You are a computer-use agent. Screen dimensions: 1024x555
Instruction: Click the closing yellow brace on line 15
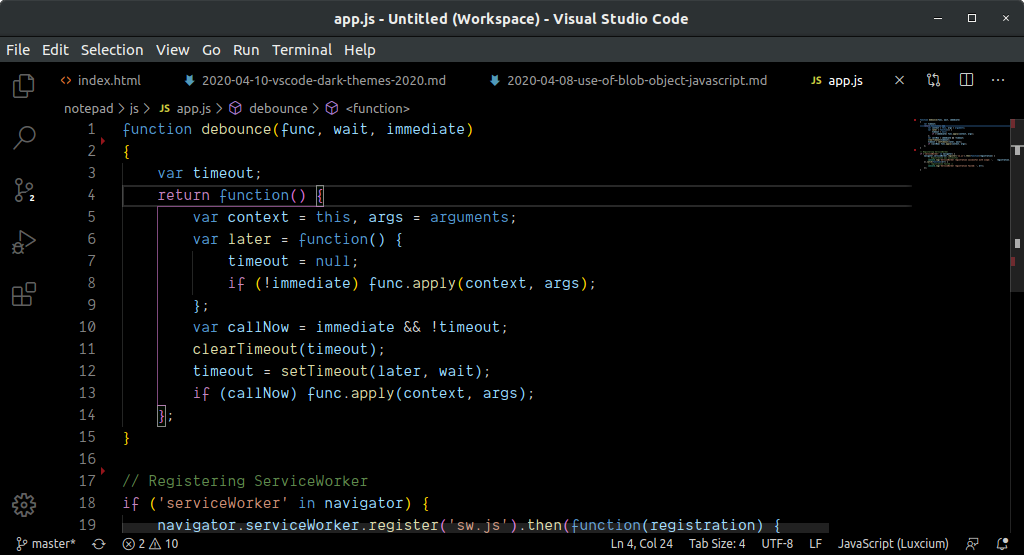point(127,437)
